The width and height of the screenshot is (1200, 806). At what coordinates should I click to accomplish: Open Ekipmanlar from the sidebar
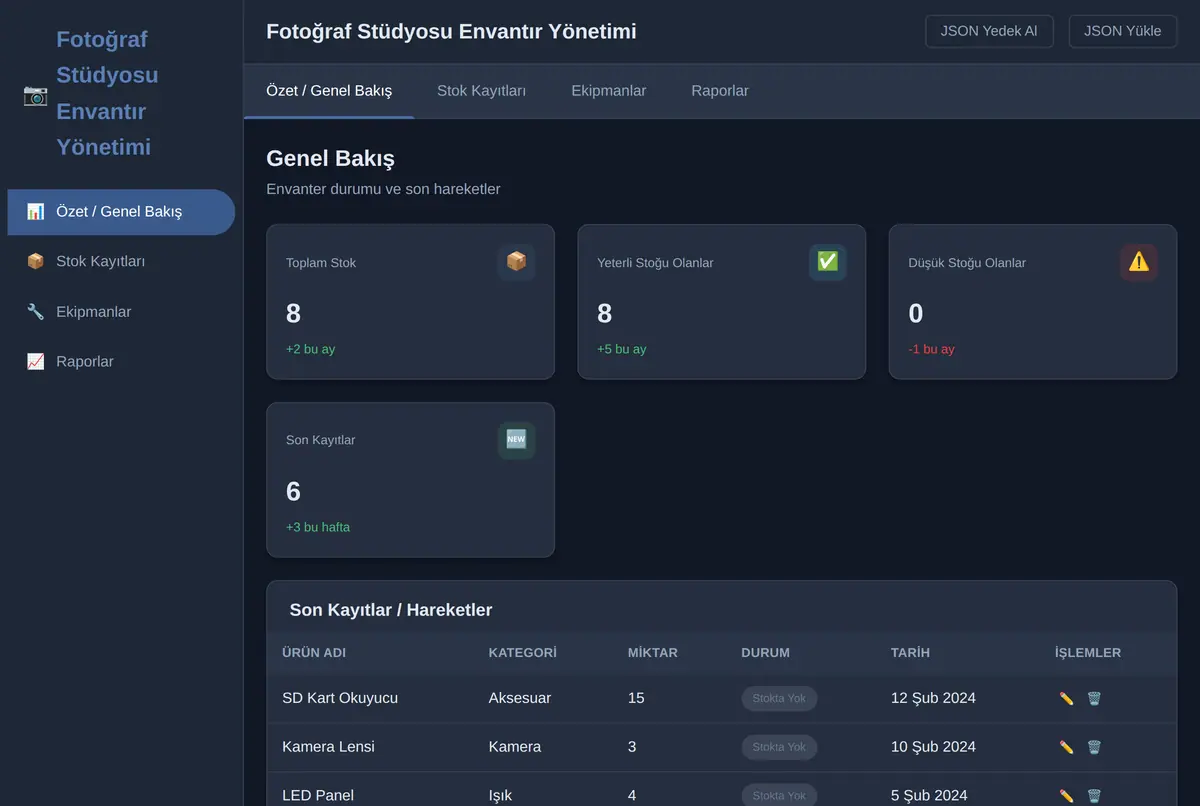point(121,312)
